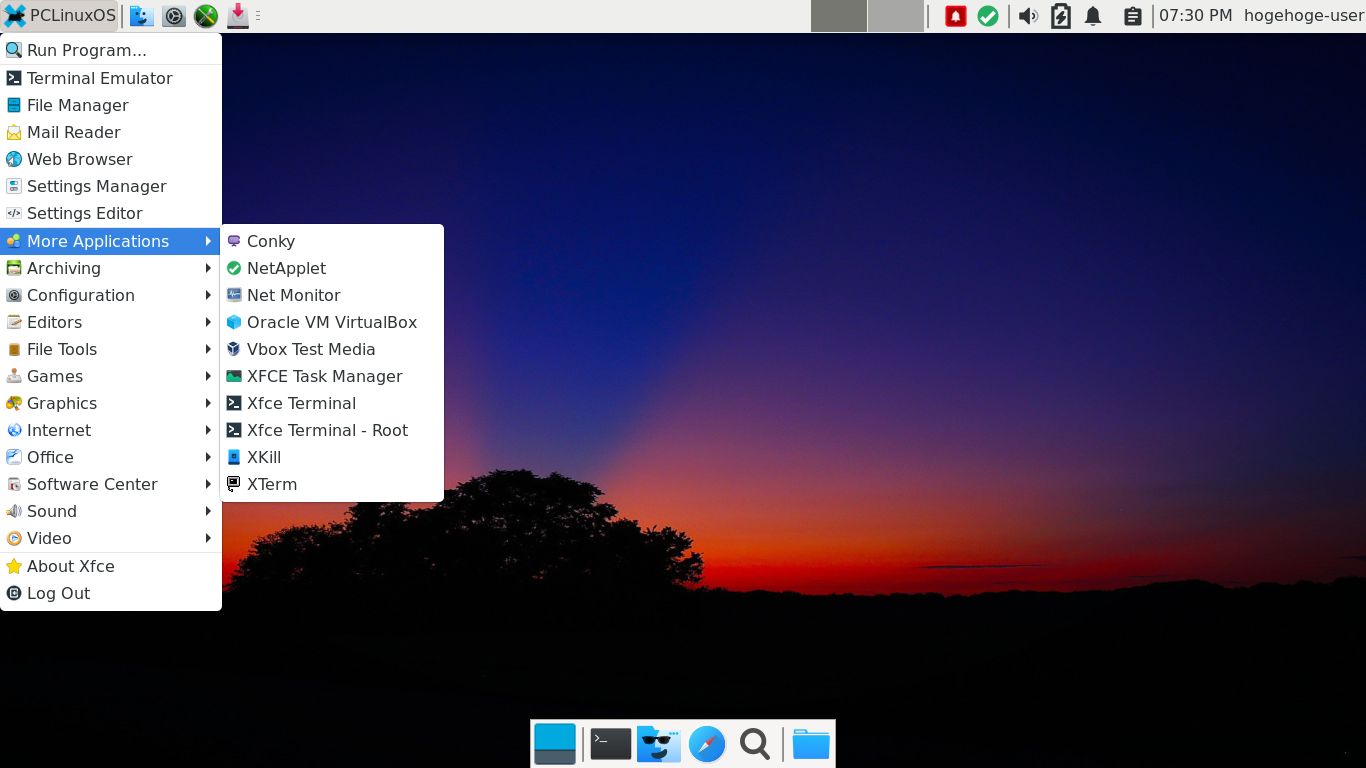The width and height of the screenshot is (1366, 768).
Task: Open Web Browser menu entry
Action: (111, 159)
